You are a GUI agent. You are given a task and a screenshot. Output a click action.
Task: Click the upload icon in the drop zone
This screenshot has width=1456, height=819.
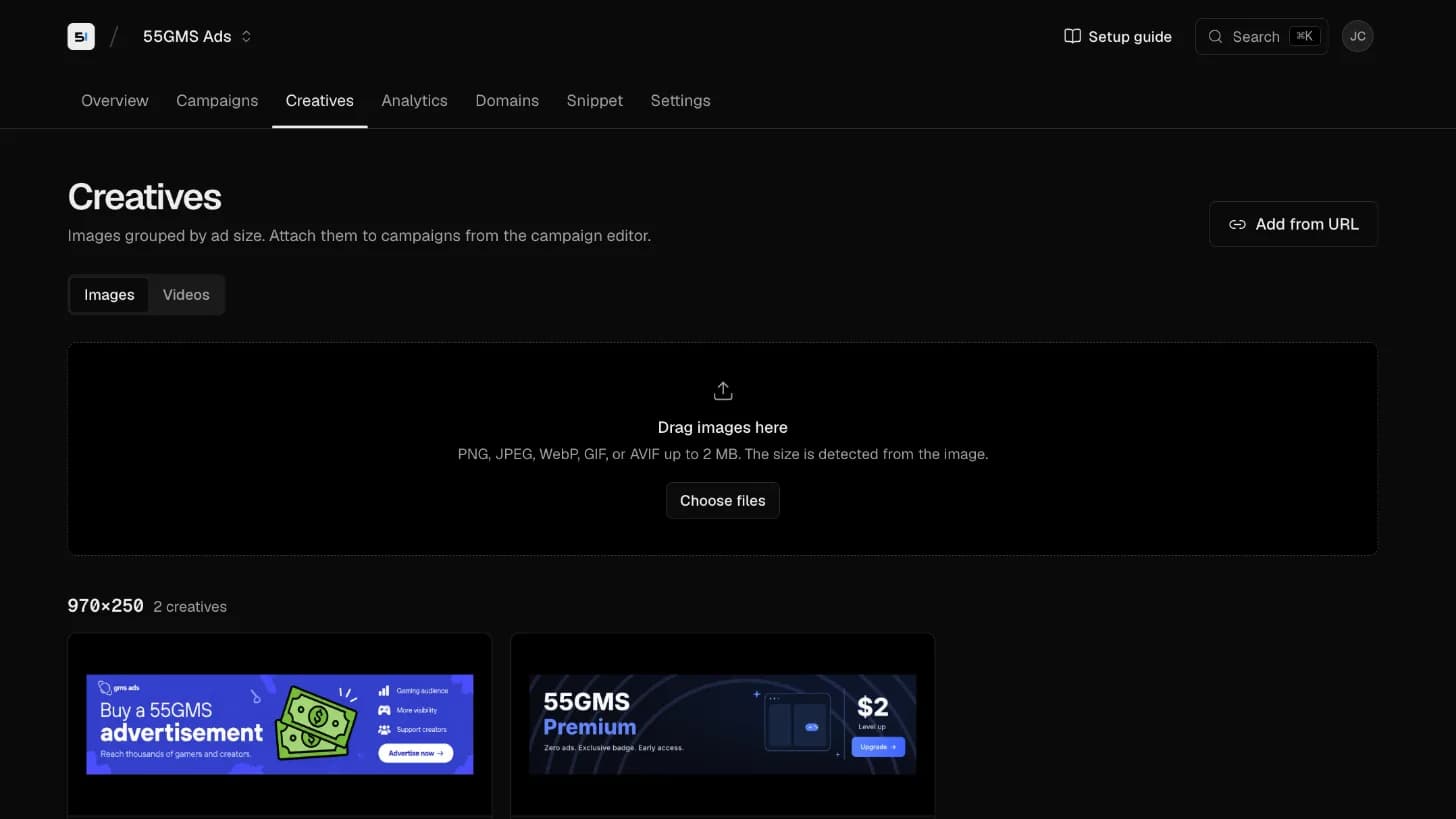click(x=723, y=391)
